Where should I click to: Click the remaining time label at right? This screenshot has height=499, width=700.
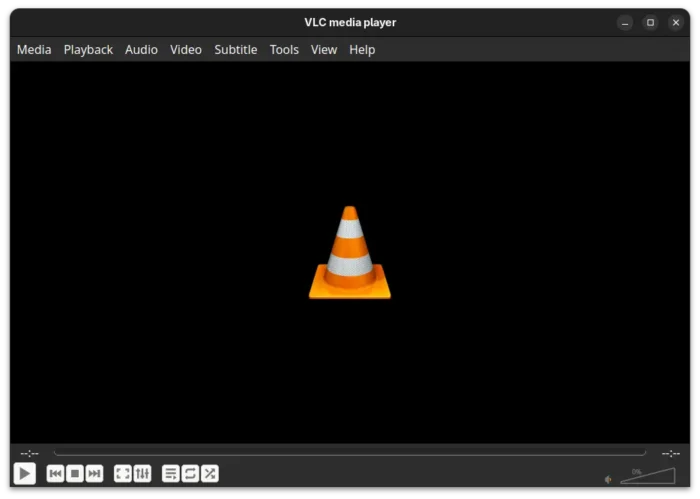coord(670,453)
